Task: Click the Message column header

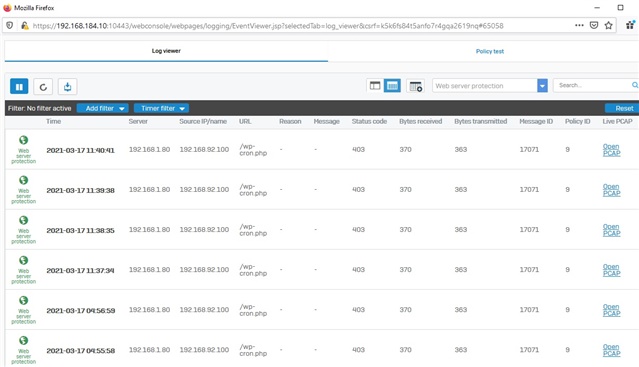Action: coord(326,121)
